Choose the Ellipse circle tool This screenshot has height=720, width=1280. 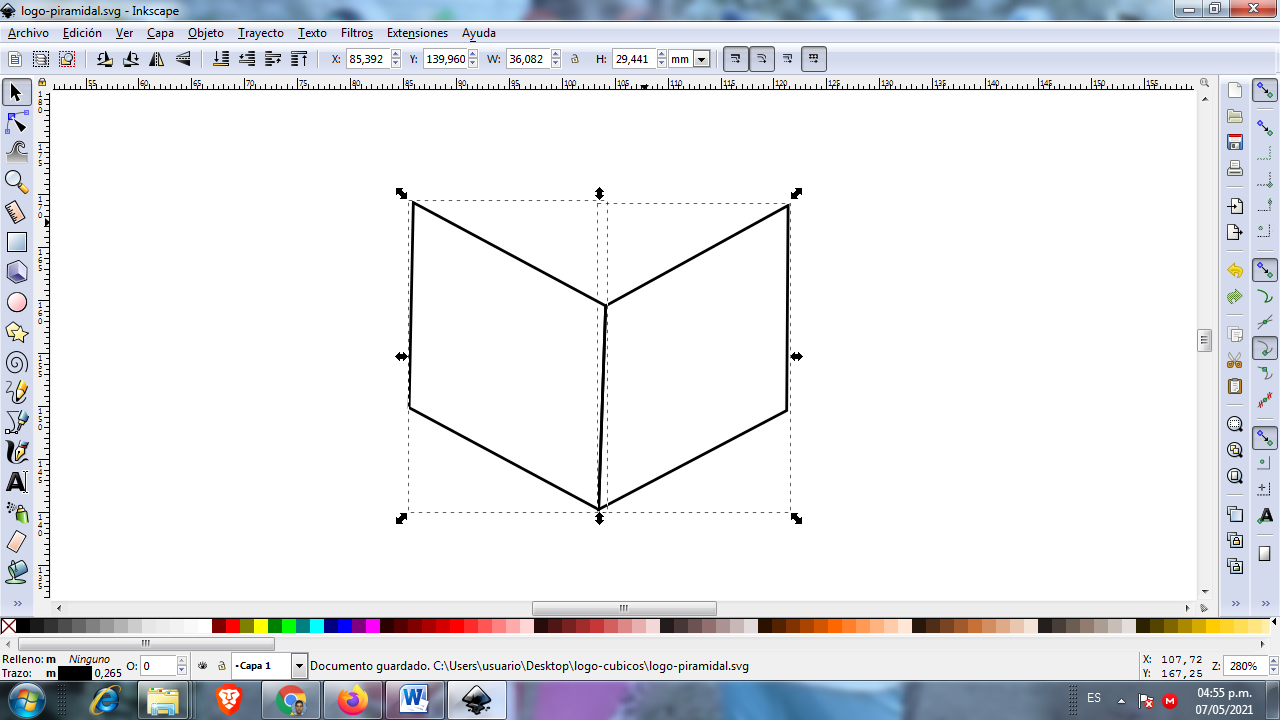click(16, 302)
